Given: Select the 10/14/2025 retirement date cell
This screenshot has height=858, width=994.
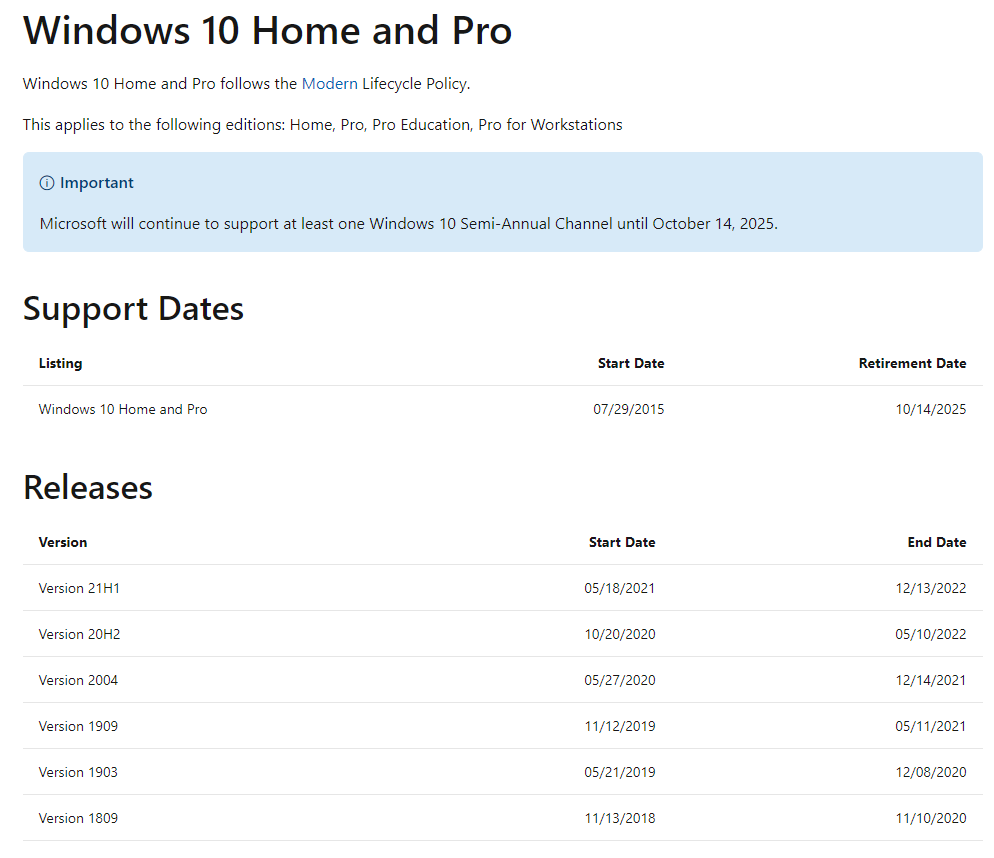Looking at the screenshot, I should 931,410.
